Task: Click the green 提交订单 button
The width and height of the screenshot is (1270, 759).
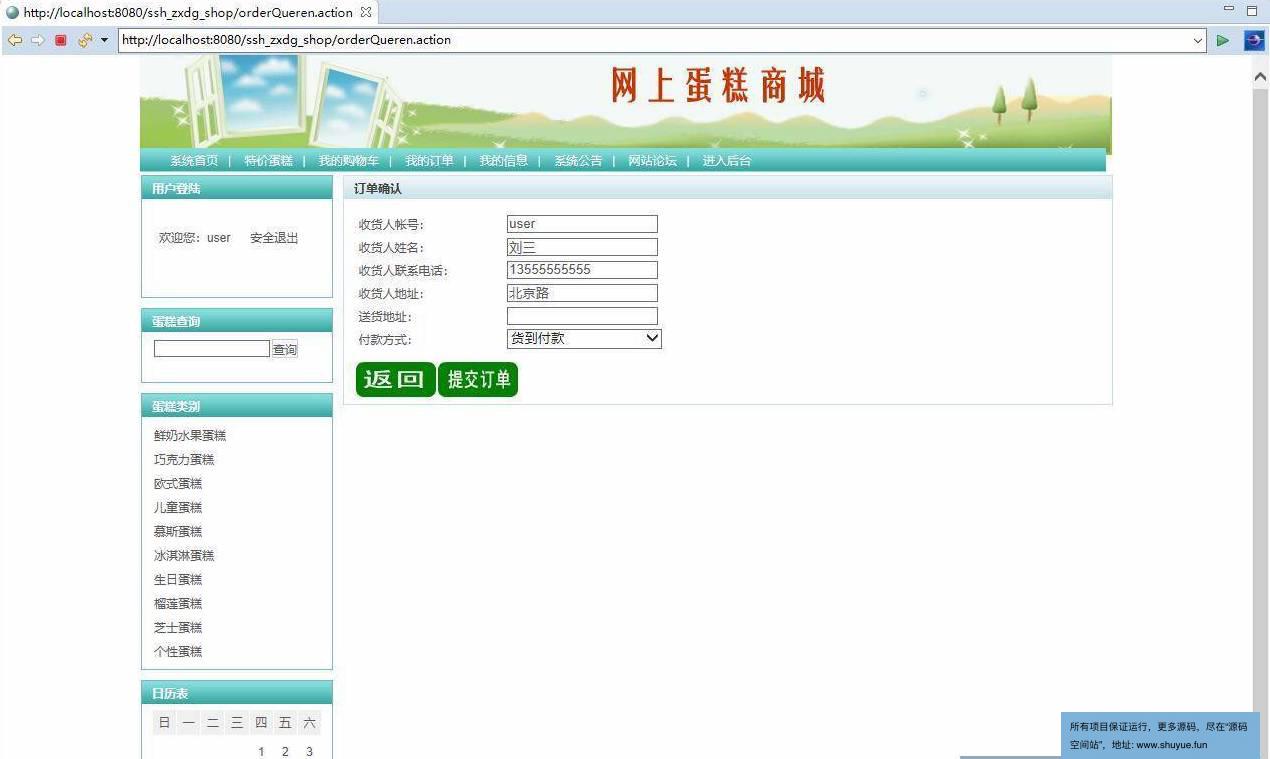Action: tap(478, 380)
